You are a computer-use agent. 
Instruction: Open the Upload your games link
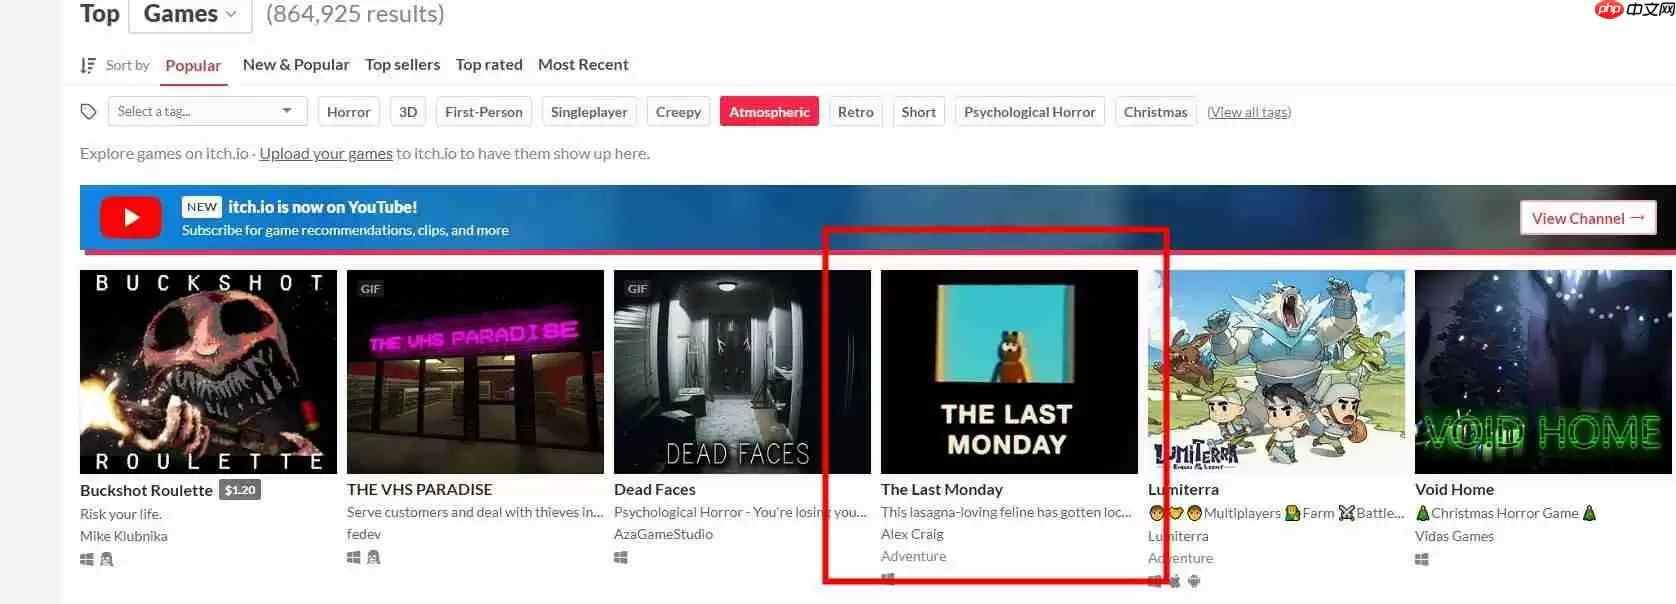coord(326,154)
